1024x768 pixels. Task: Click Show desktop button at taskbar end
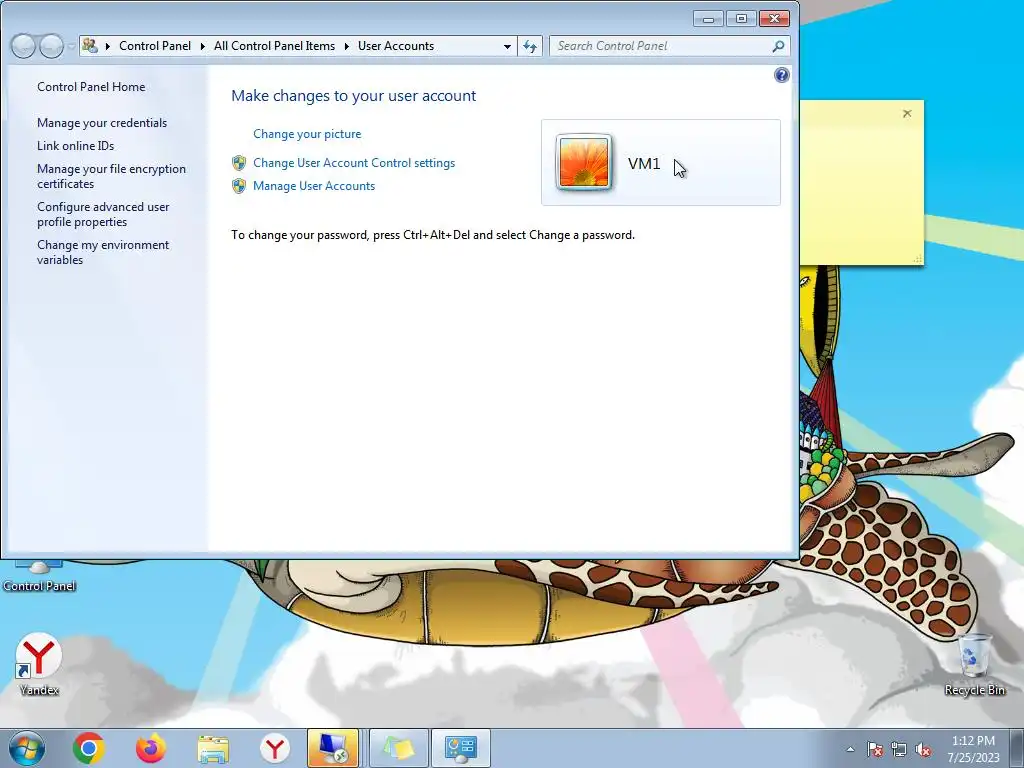pyautogui.click(x=1017, y=748)
